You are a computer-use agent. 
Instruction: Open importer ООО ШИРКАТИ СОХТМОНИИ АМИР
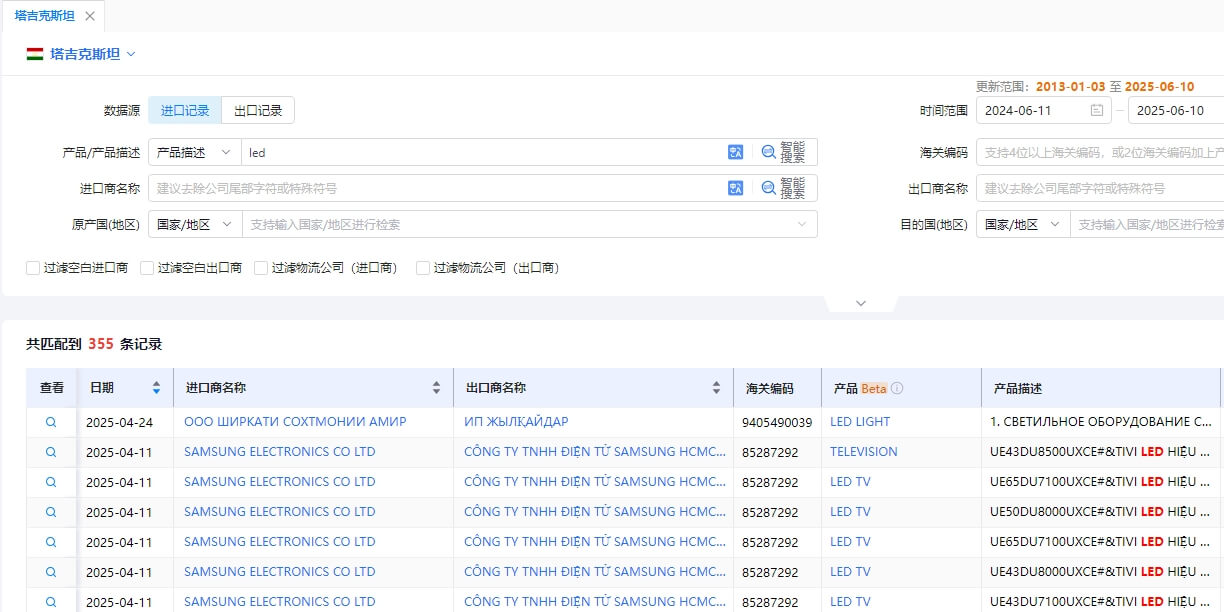(x=295, y=422)
